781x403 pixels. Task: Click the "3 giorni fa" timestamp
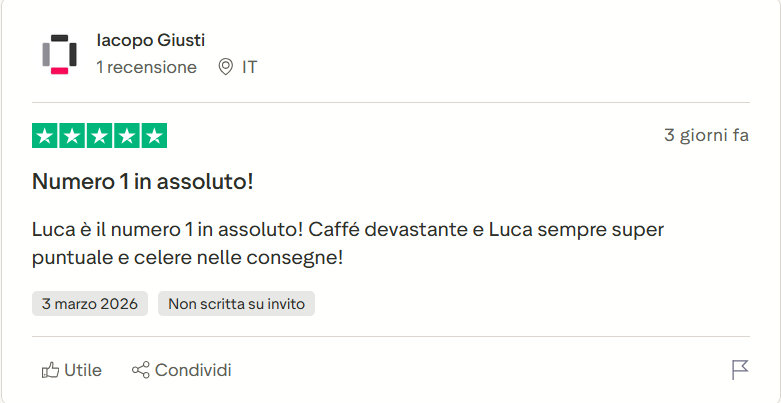(706, 135)
